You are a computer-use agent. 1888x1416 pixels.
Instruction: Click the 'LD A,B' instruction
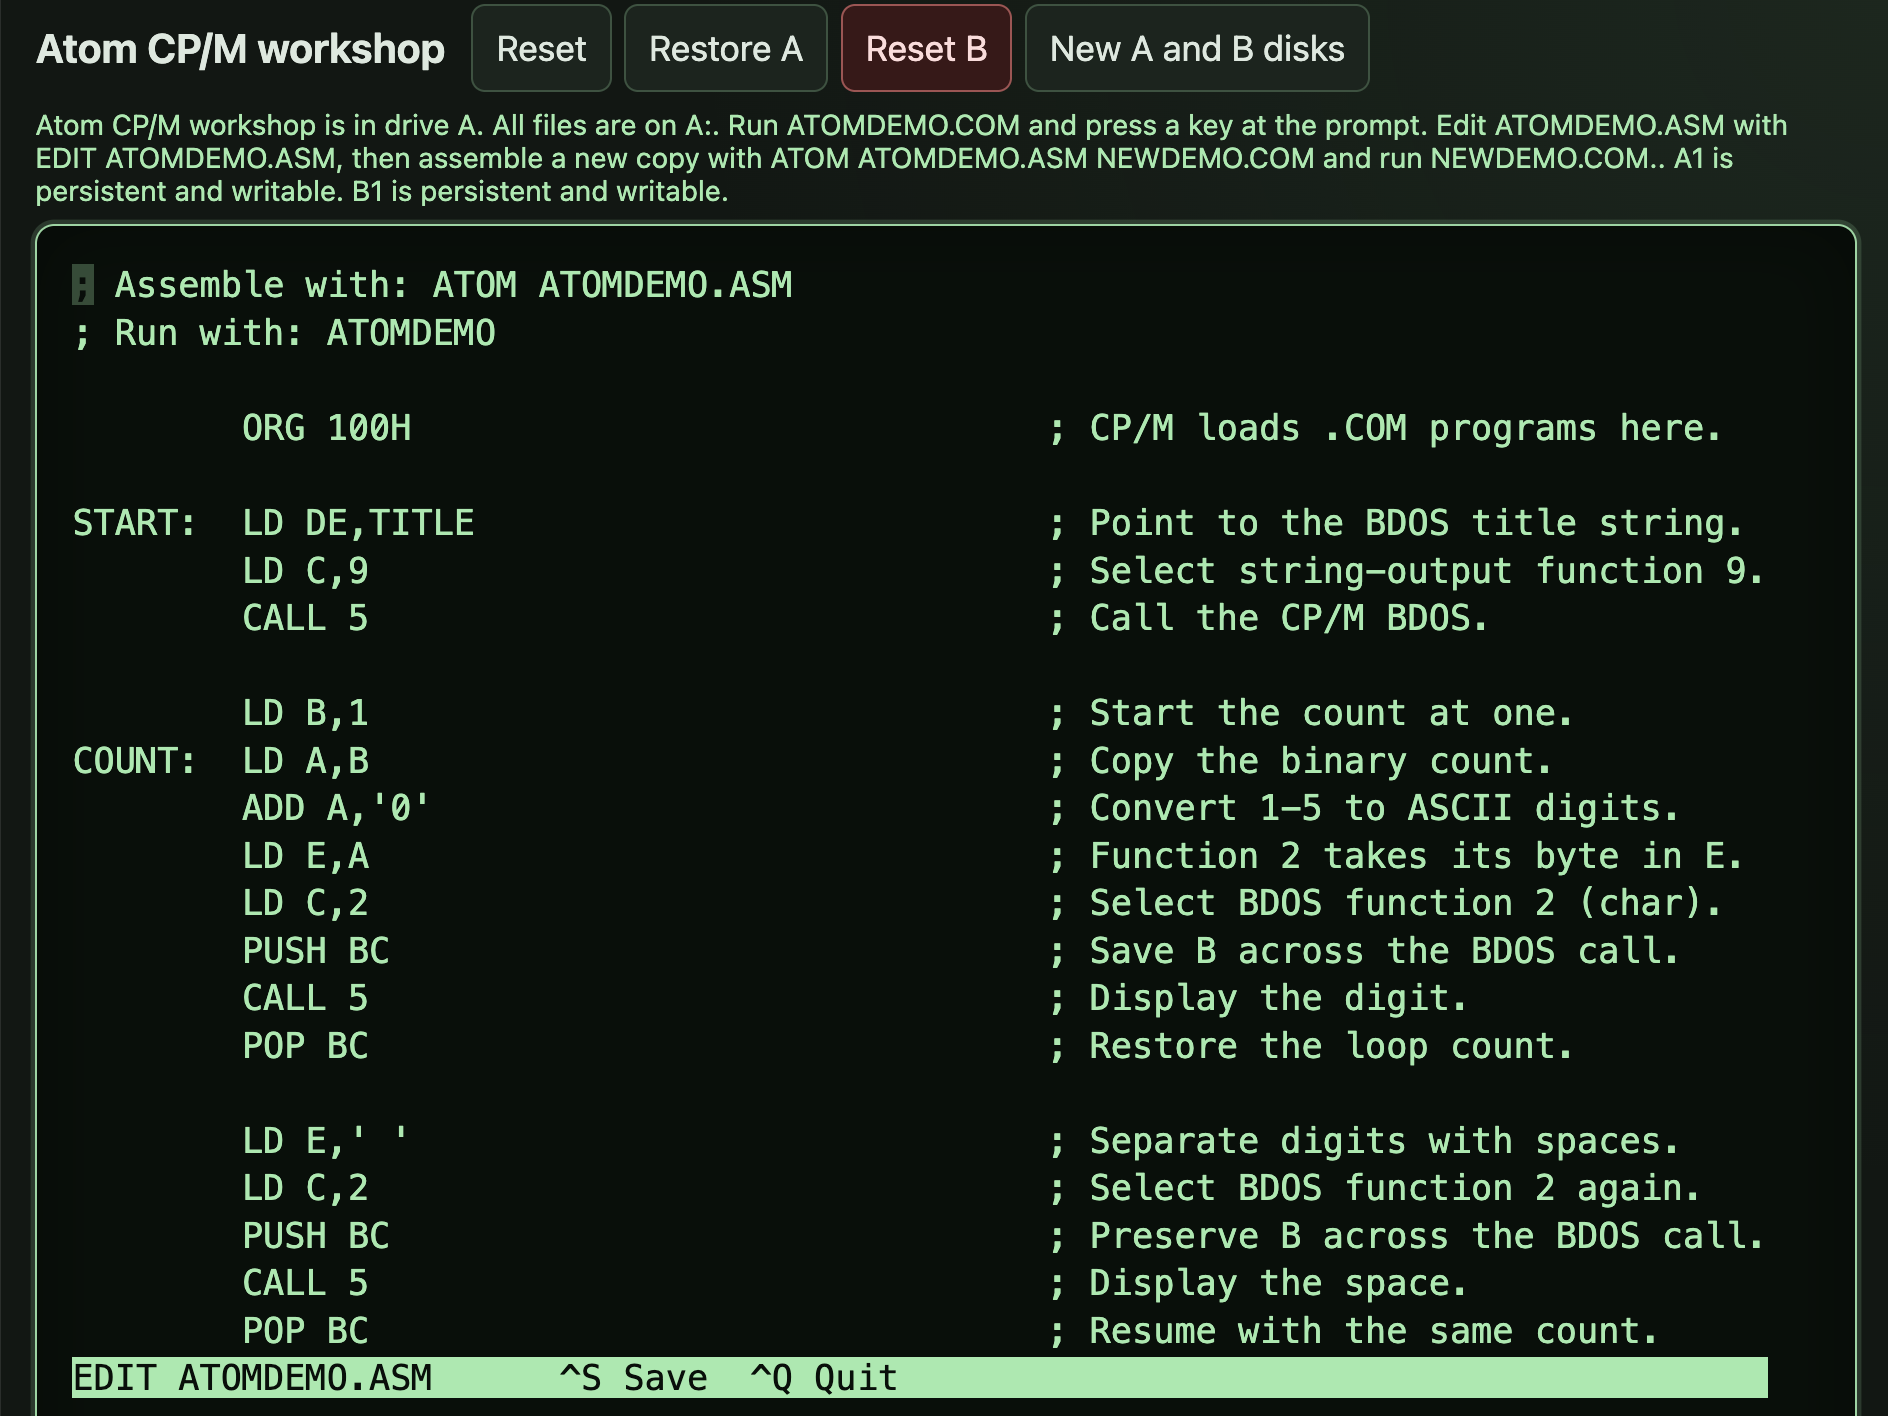[x=305, y=761]
